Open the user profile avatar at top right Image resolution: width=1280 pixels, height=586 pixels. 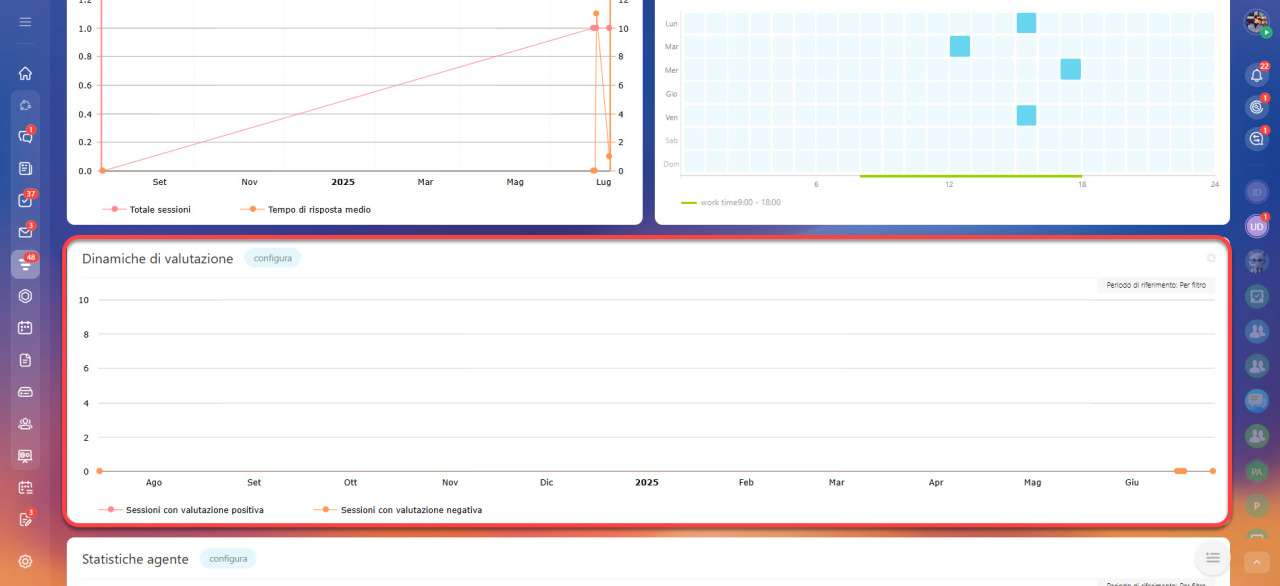(1256, 23)
